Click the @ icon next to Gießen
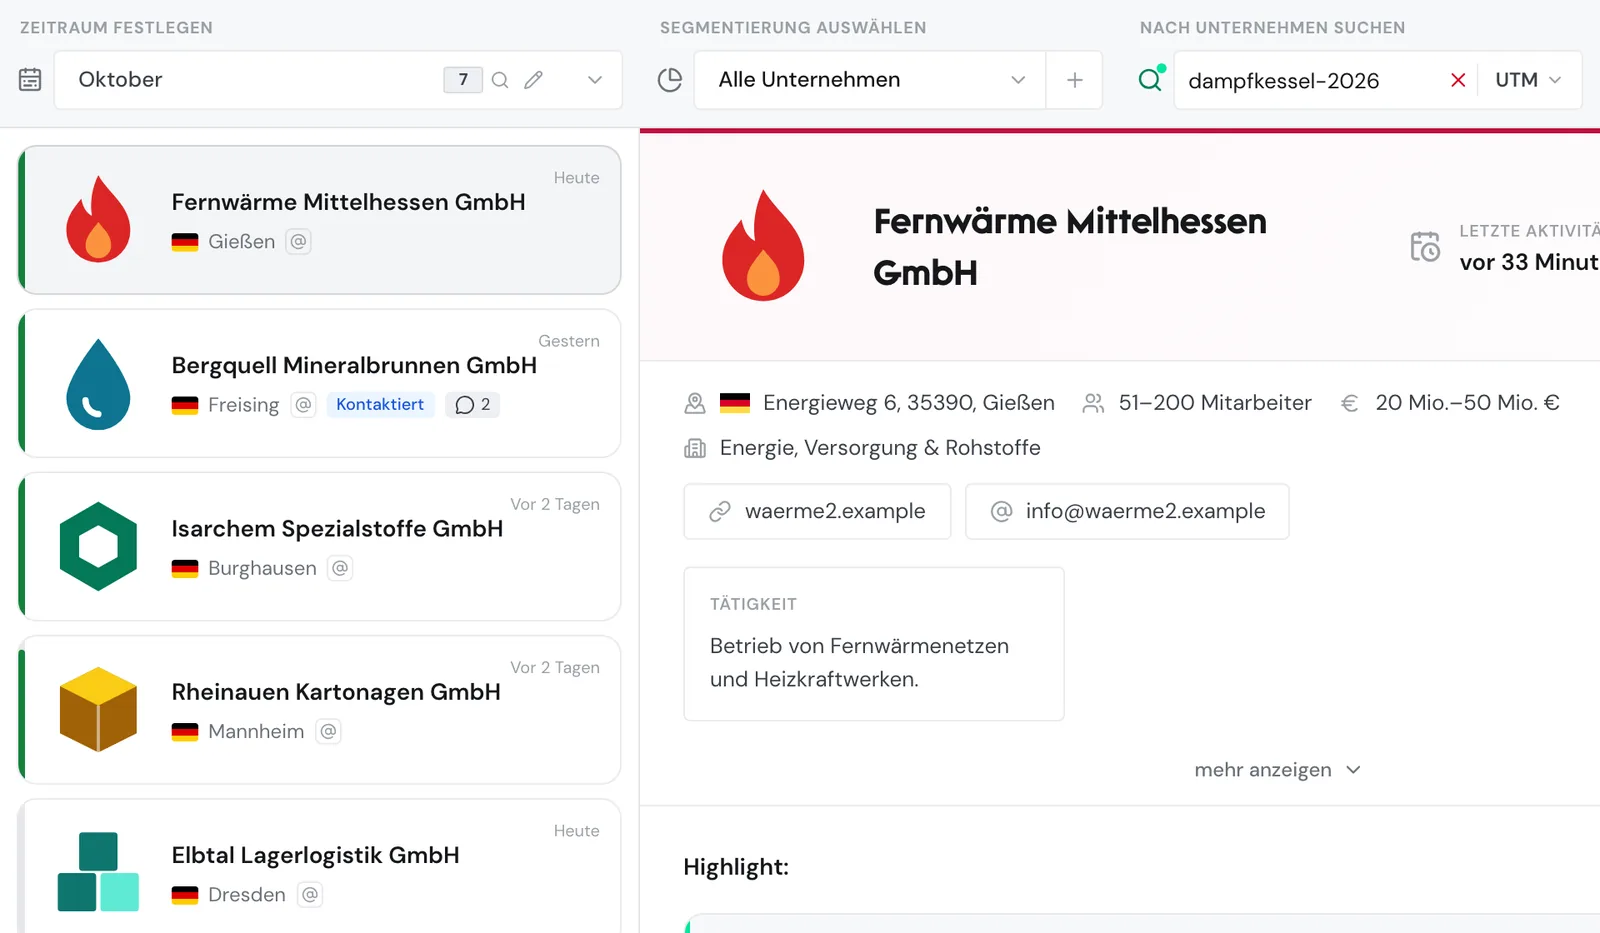This screenshot has width=1600, height=933. coord(298,241)
